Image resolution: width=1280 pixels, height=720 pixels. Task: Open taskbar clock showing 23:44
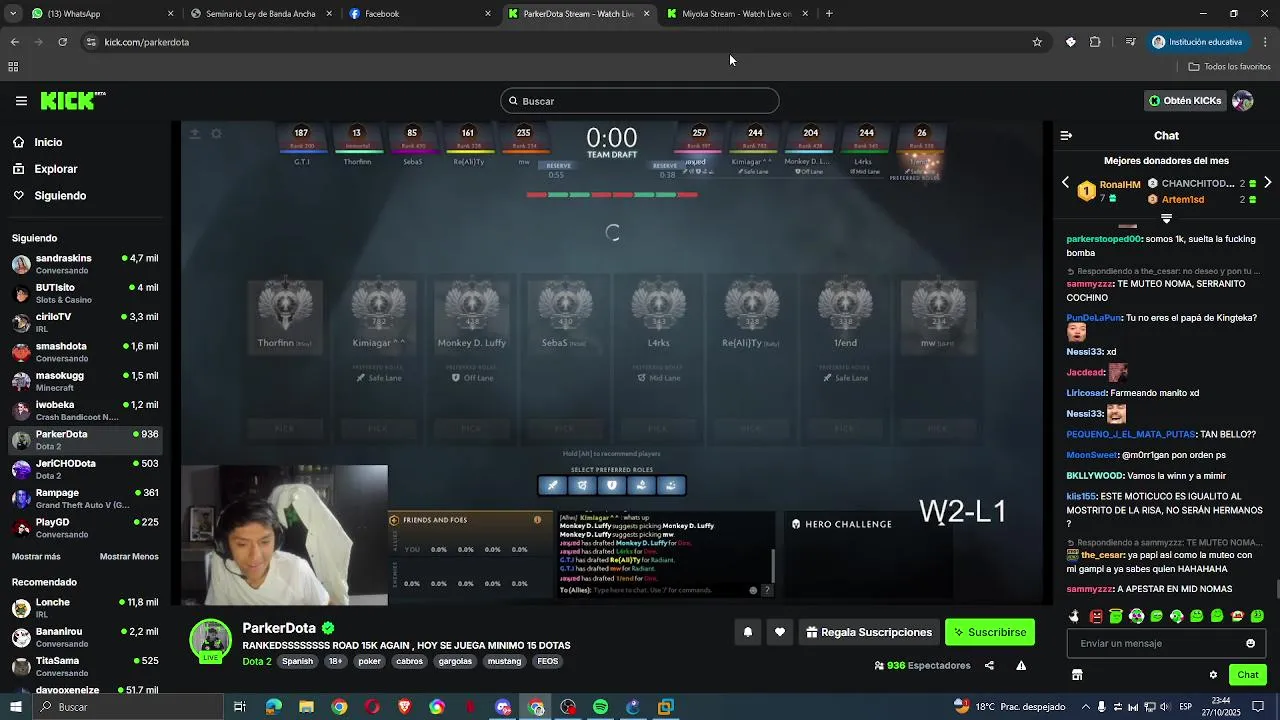[1221, 707]
